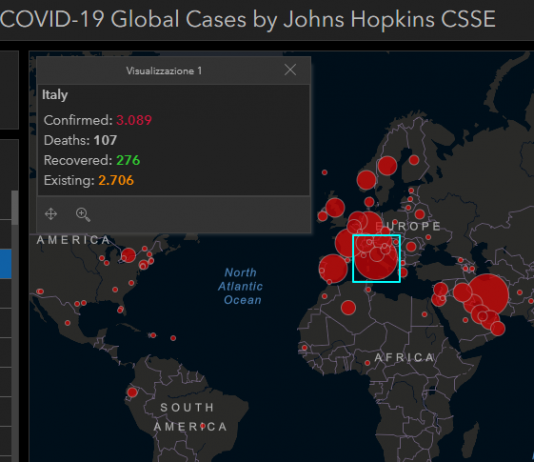Click the left panel vertical scrollbar
This screenshot has height=462, width=534.
15,208
